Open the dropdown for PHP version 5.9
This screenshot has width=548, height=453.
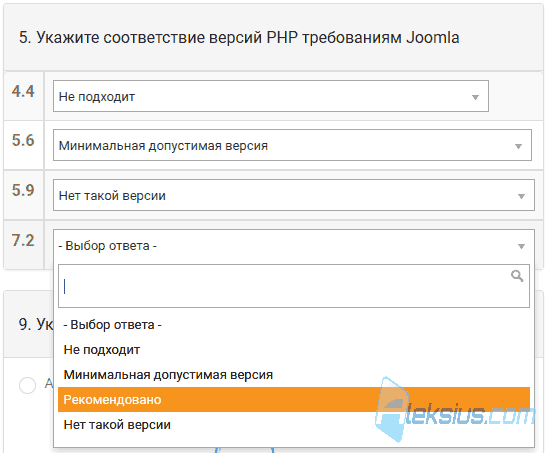[x=294, y=195]
